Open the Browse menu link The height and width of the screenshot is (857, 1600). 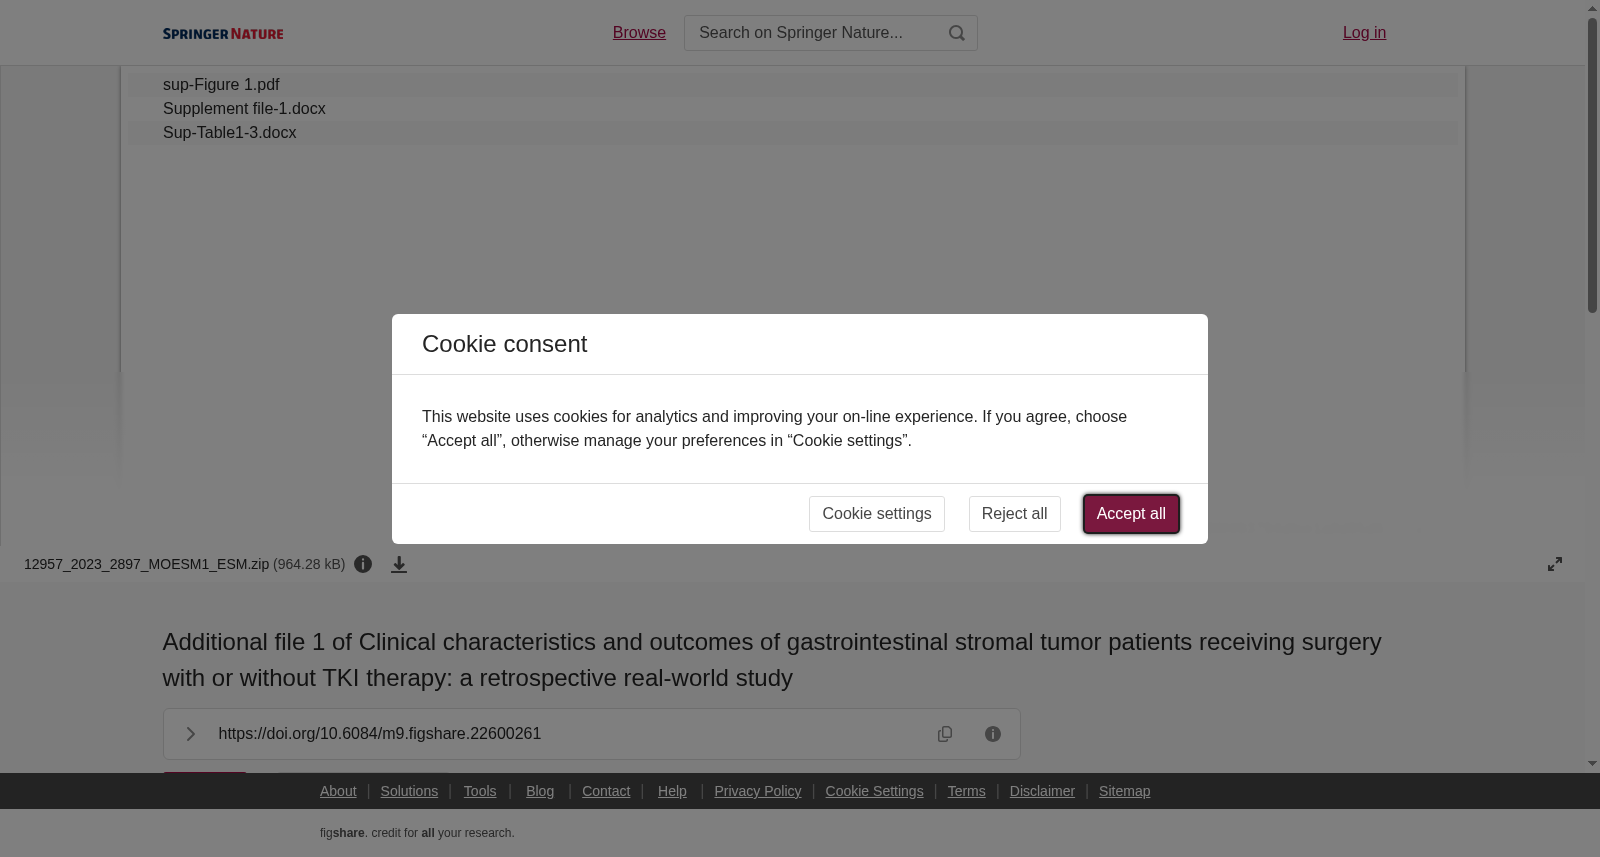639,33
